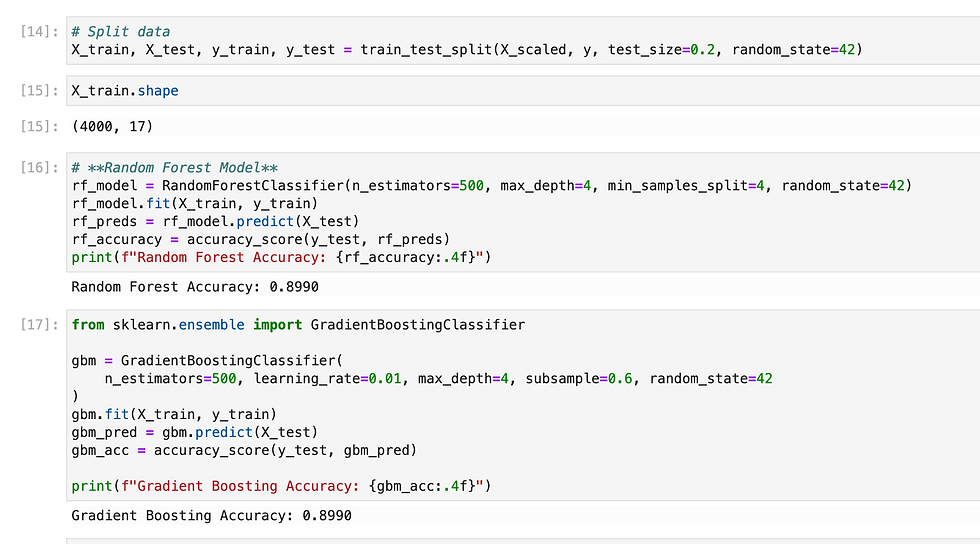Click the rf_accuracy = accuracy_score line
The width and height of the screenshot is (980, 544).
click(x=261, y=239)
